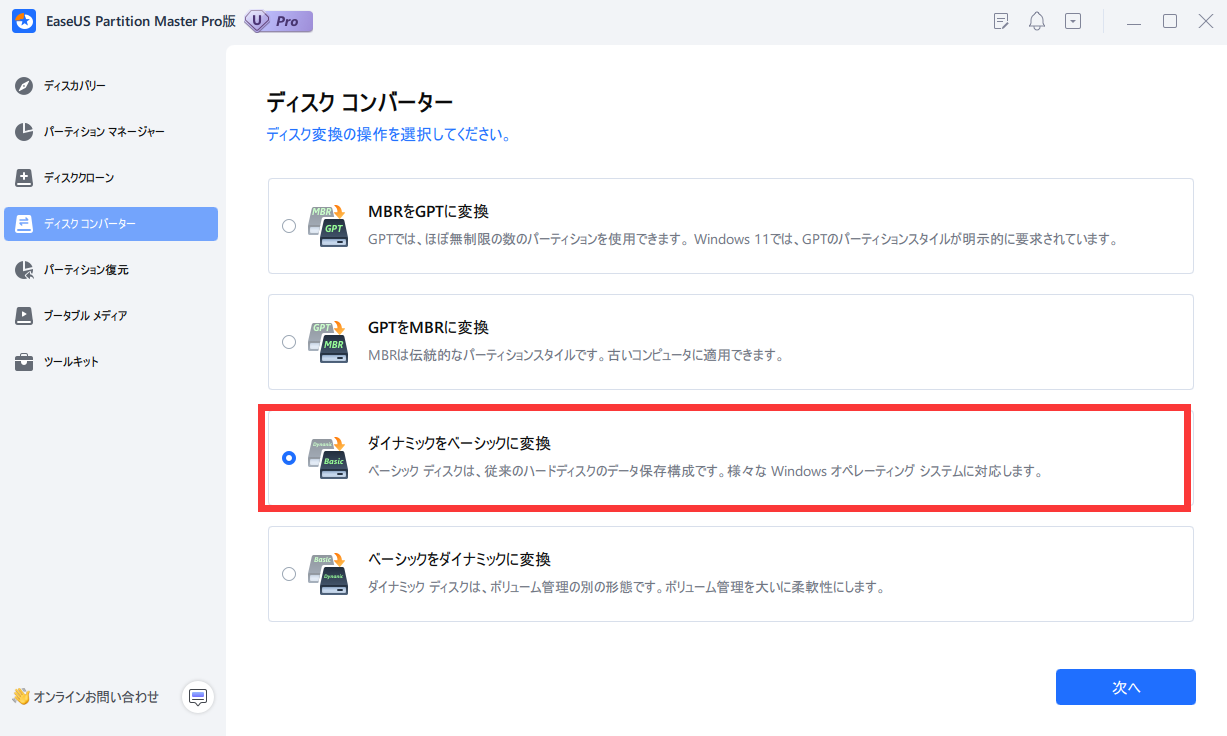Image resolution: width=1227 pixels, height=736 pixels.
Task: Select the MBRをGPTに変換 radio button
Action: coord(289,226)
